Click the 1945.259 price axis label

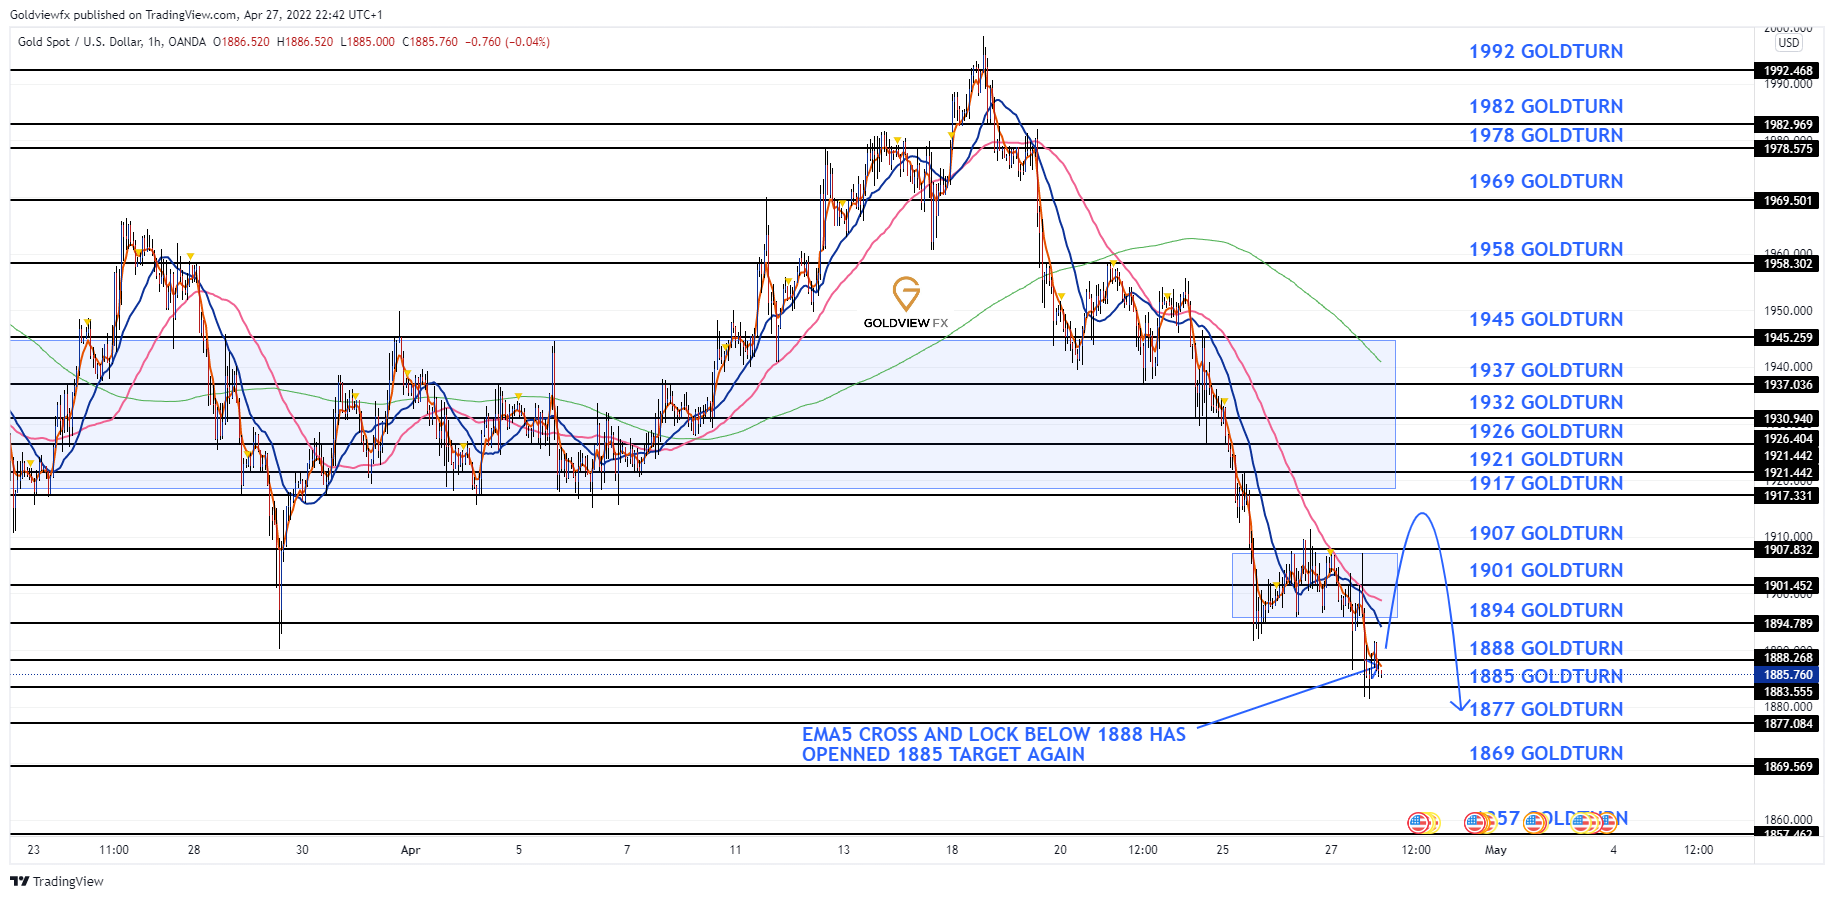click(x=1788, y=337)
